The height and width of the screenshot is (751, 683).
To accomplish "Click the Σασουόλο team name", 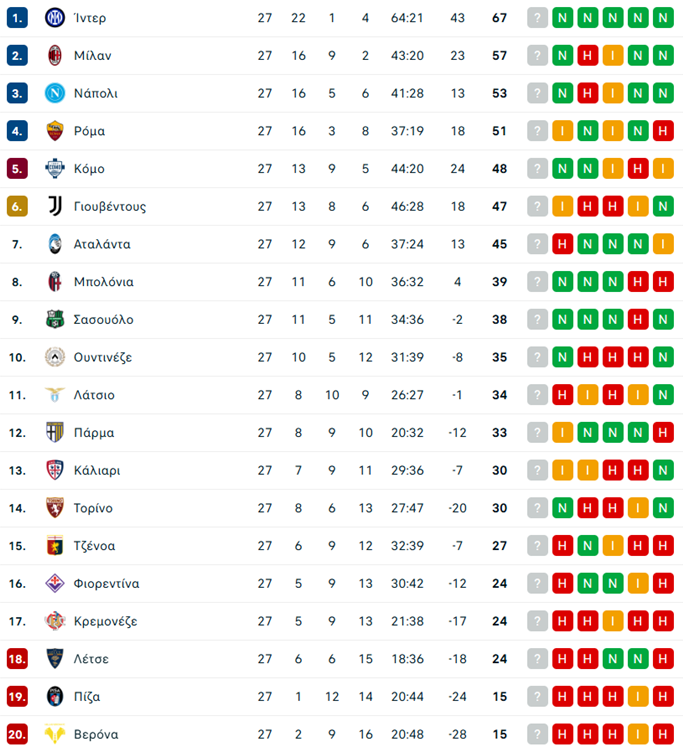I will pyautogui.click(x=103, y=320).
